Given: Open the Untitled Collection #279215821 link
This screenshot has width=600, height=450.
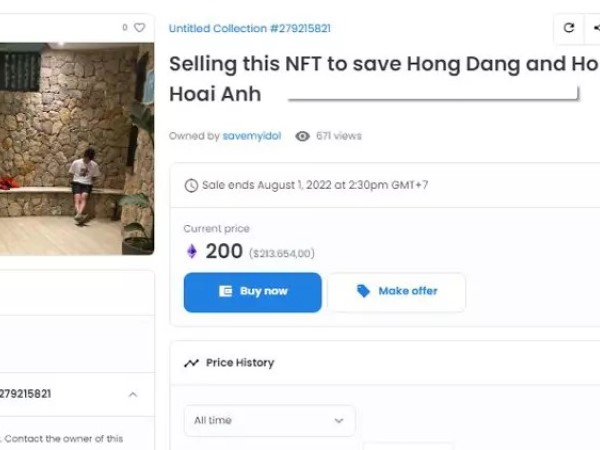Looking at the screenshot, I should (x=250, y=29).
